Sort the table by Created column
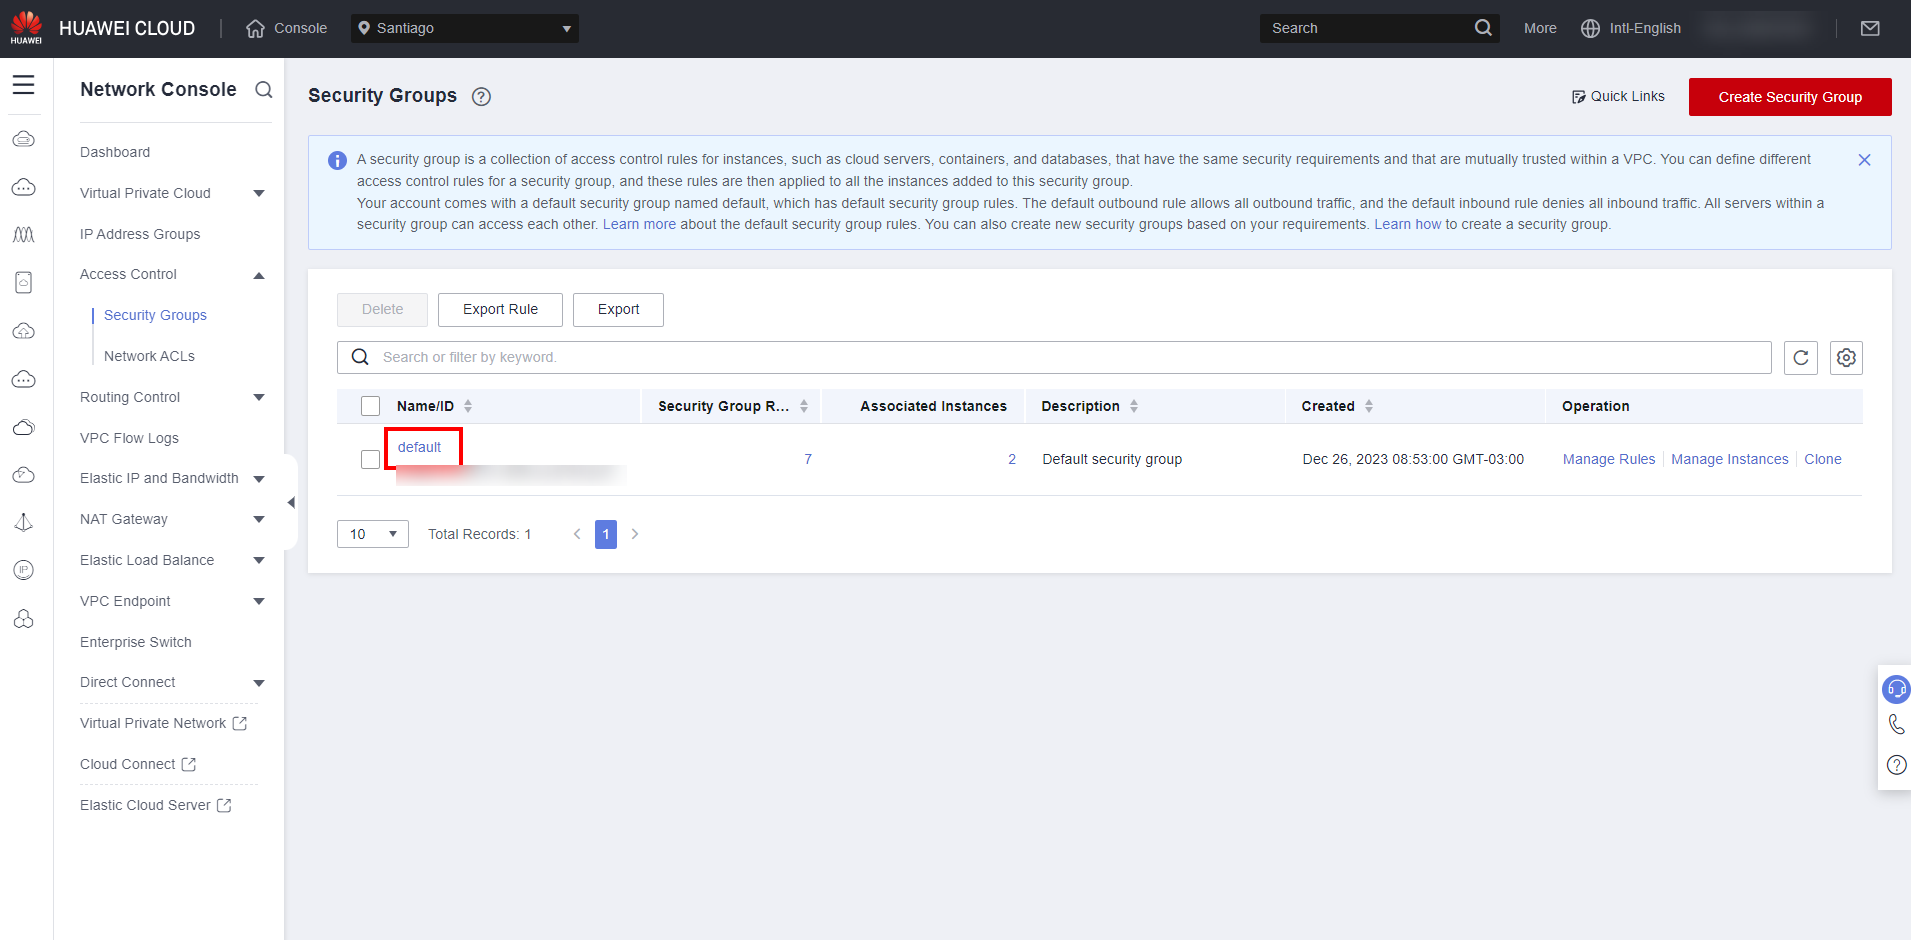 pyautogui.click(x=1368, y=406)
